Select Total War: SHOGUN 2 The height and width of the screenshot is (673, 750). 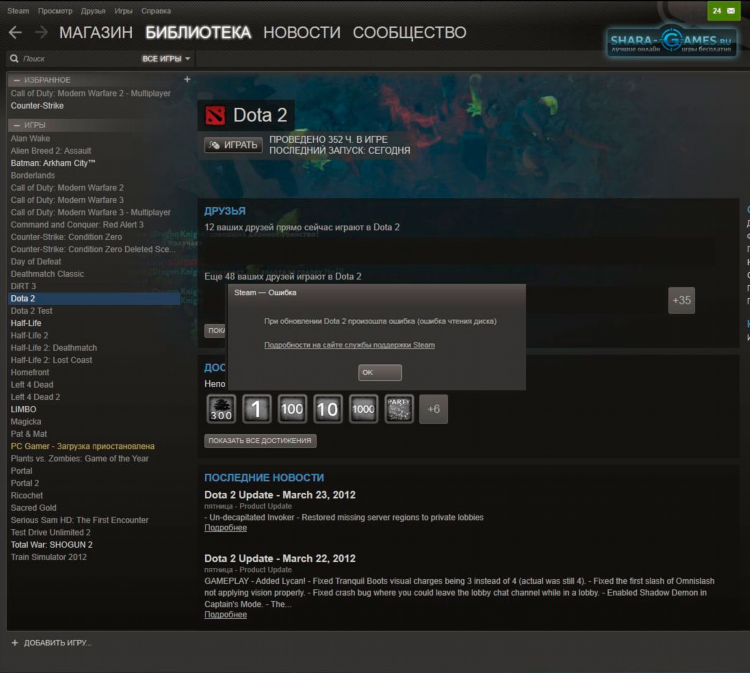pos(52,545)
